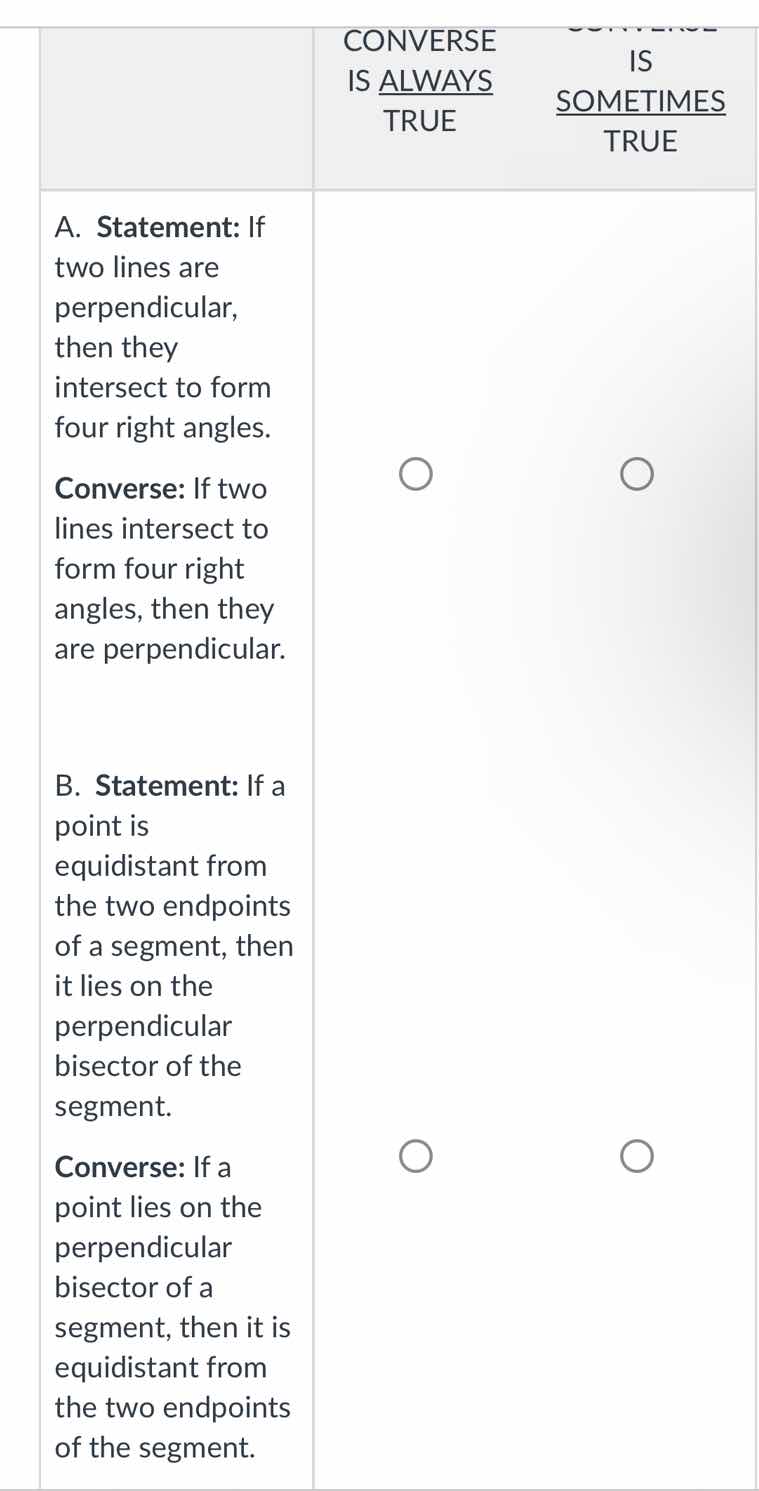
Task: Click 'point lies on the' in converse B
Action: tap(158, 1207)
